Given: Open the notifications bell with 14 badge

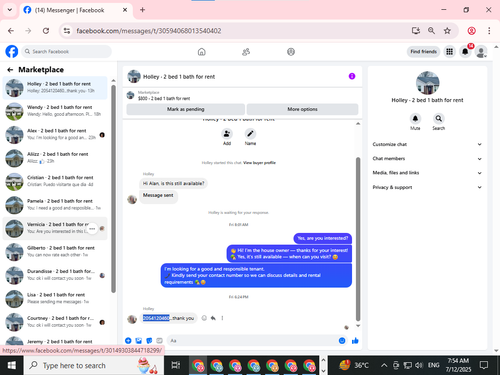Looking at the screenshot, I should pyautogui.click(x=465, y=52).
